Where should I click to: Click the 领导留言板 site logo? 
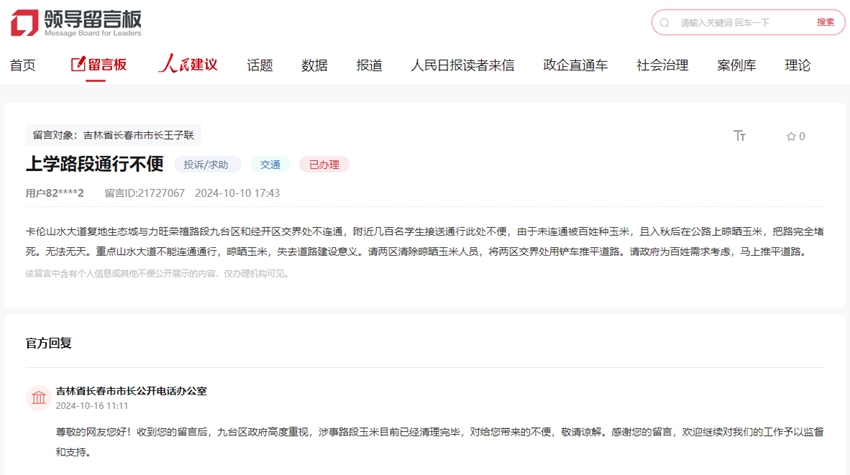click(77, 22)
